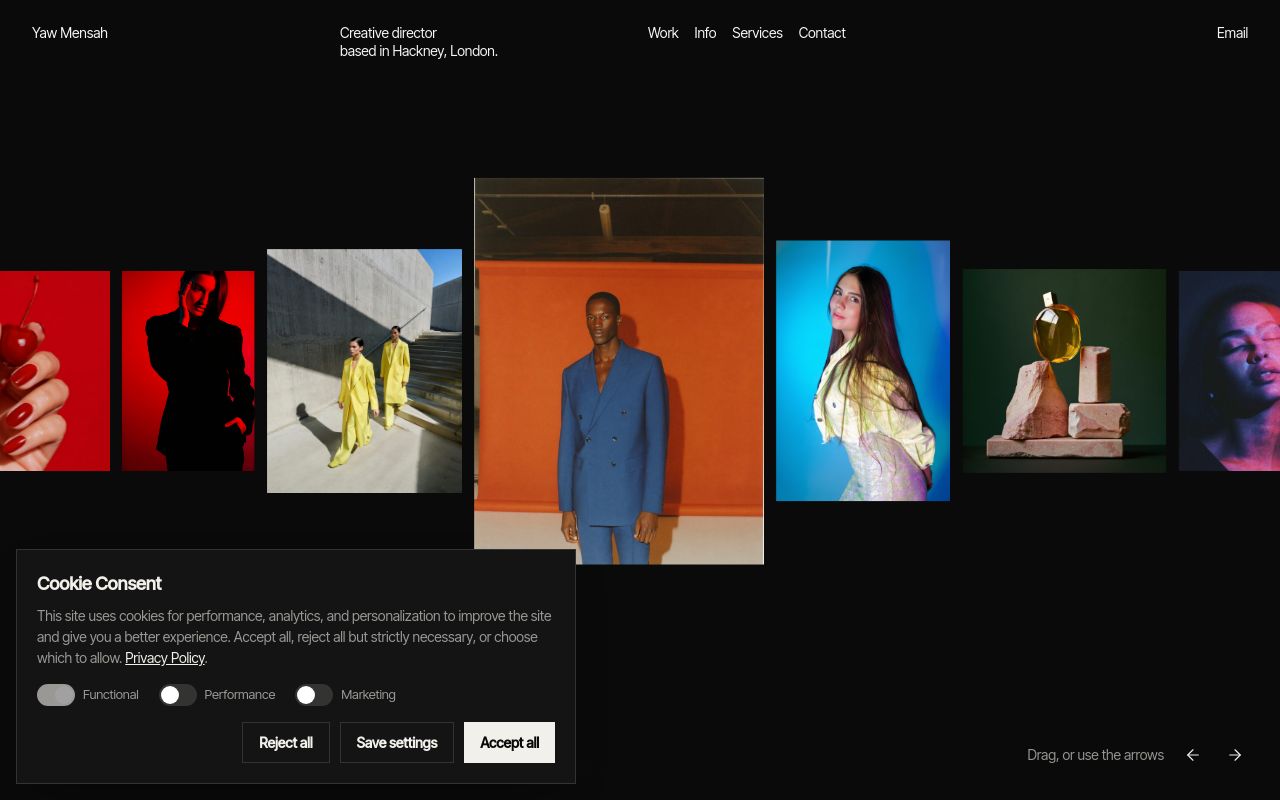The height and width of the screenshot is (800, 1280).
Task: Enable the Performance cookies switch
Action: click(177, 695)
